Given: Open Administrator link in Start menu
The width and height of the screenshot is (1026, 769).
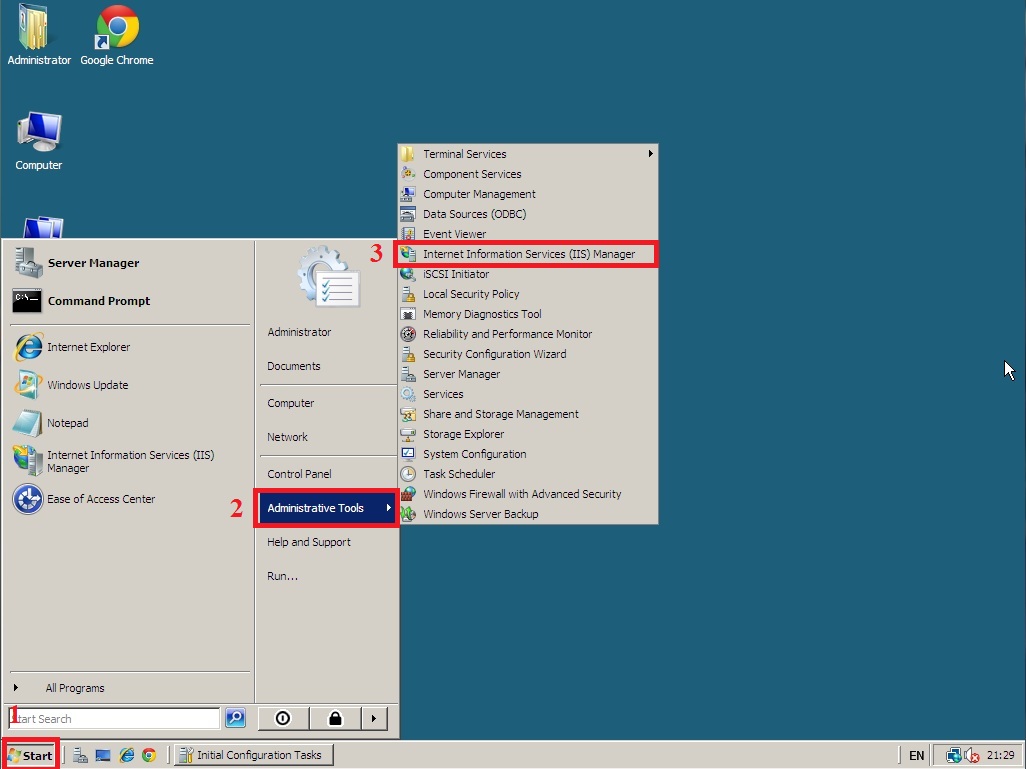Looking at the screenshot, I should (x=299, y=332).
